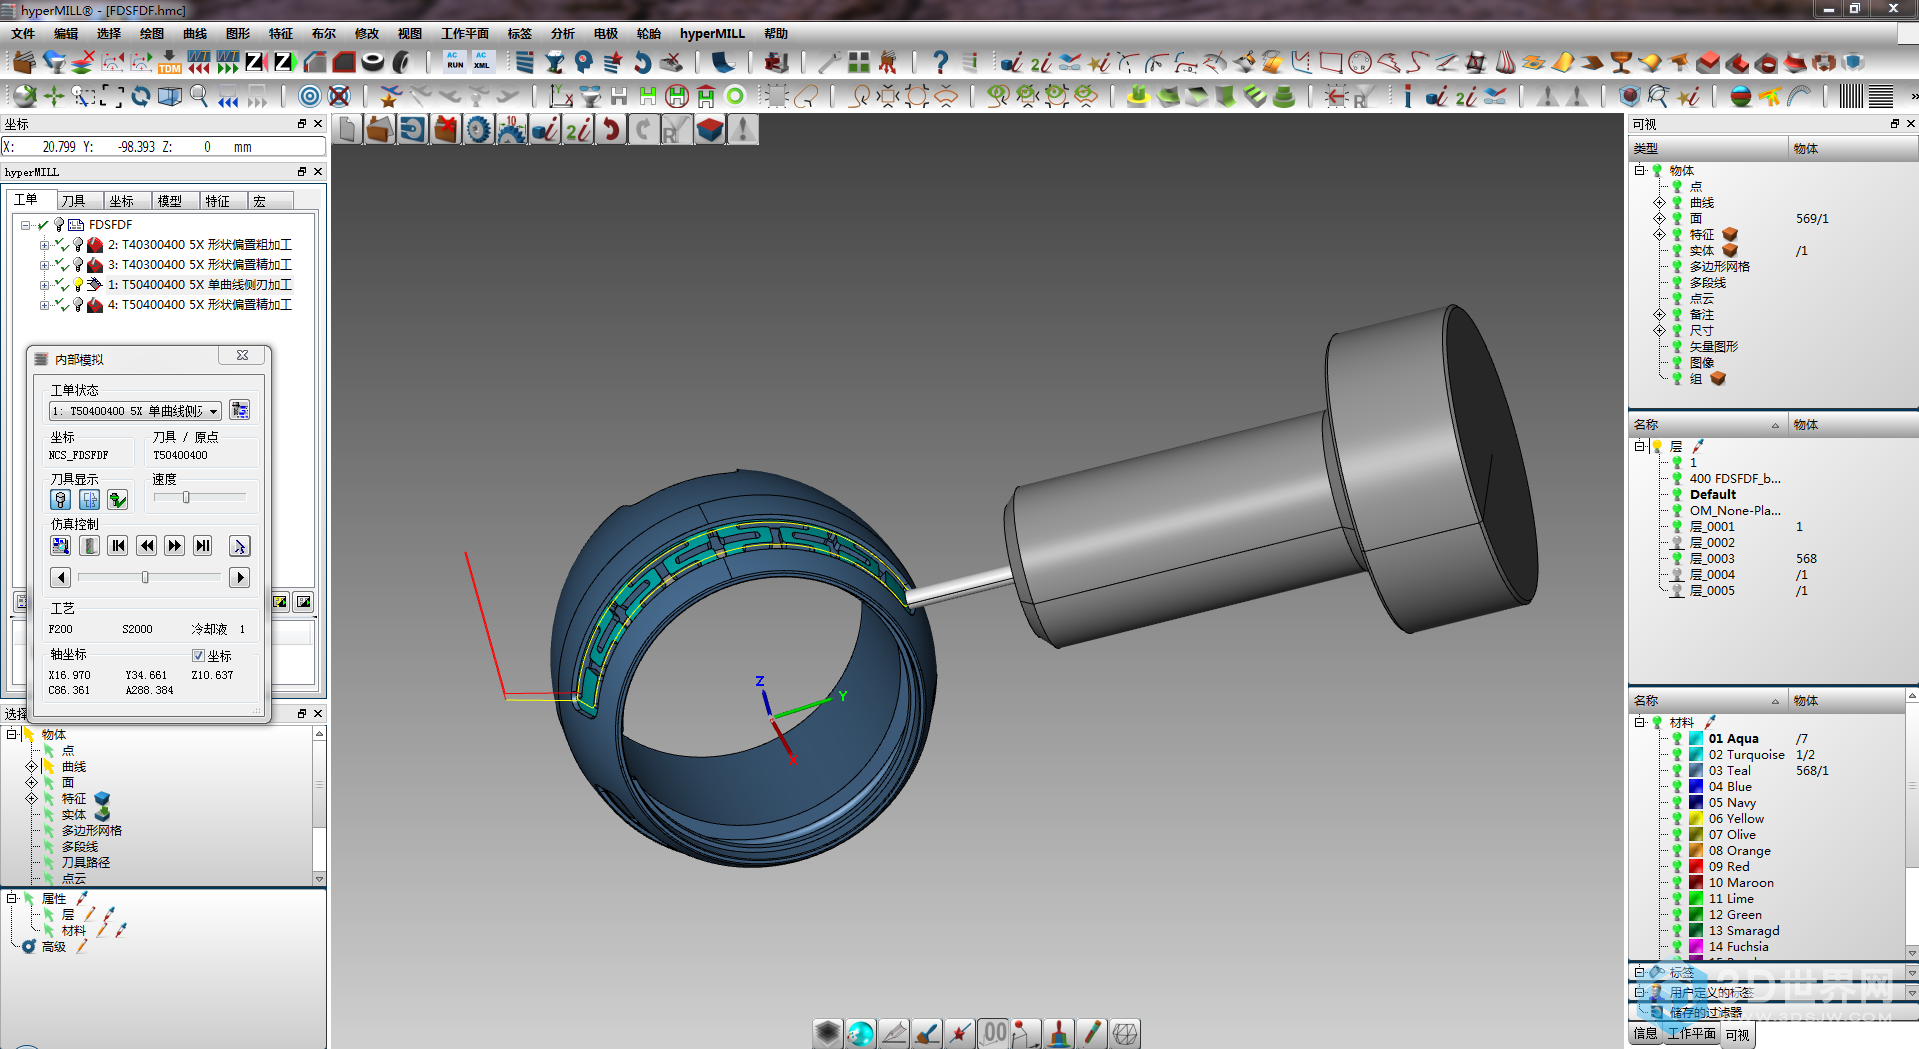Click the shaded cube icon in bottom toolbar

point(827,1033)
